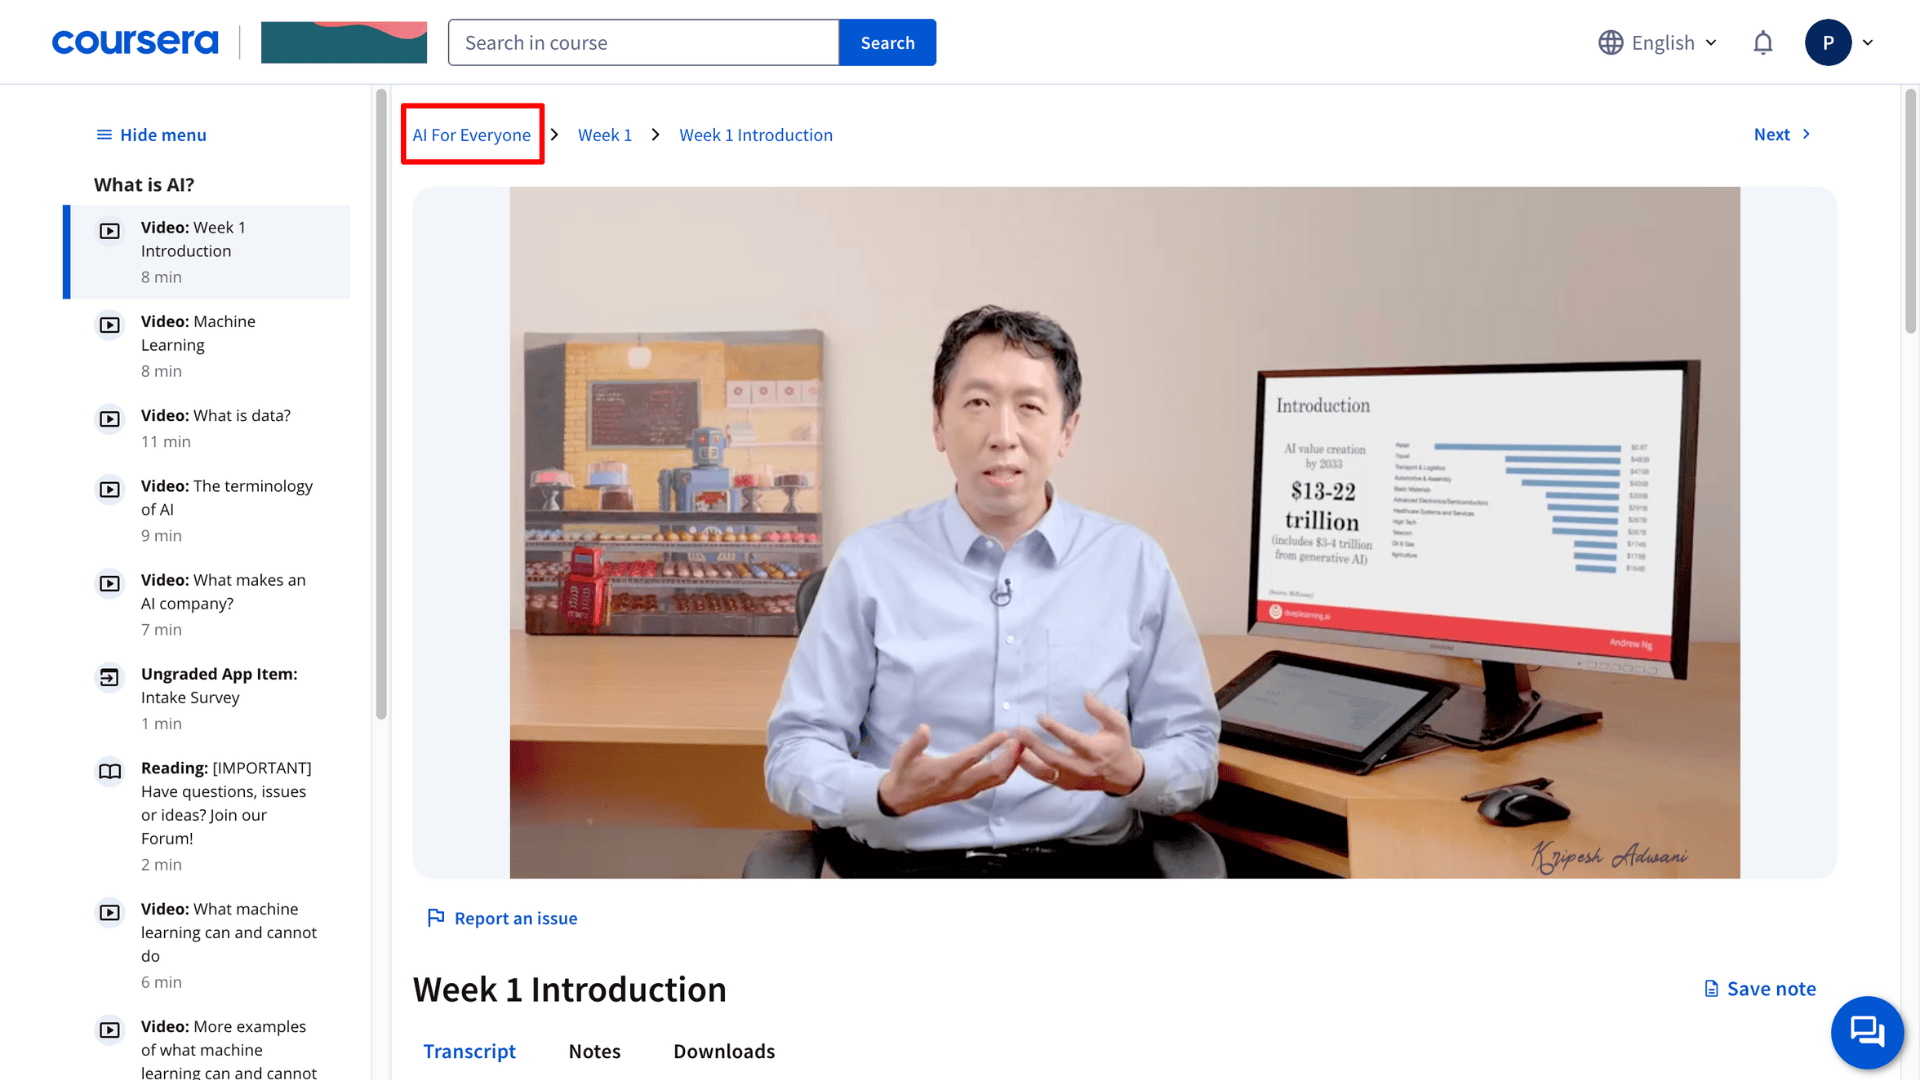Click the Week 1 breadcrumb link

tap(605, 135)
